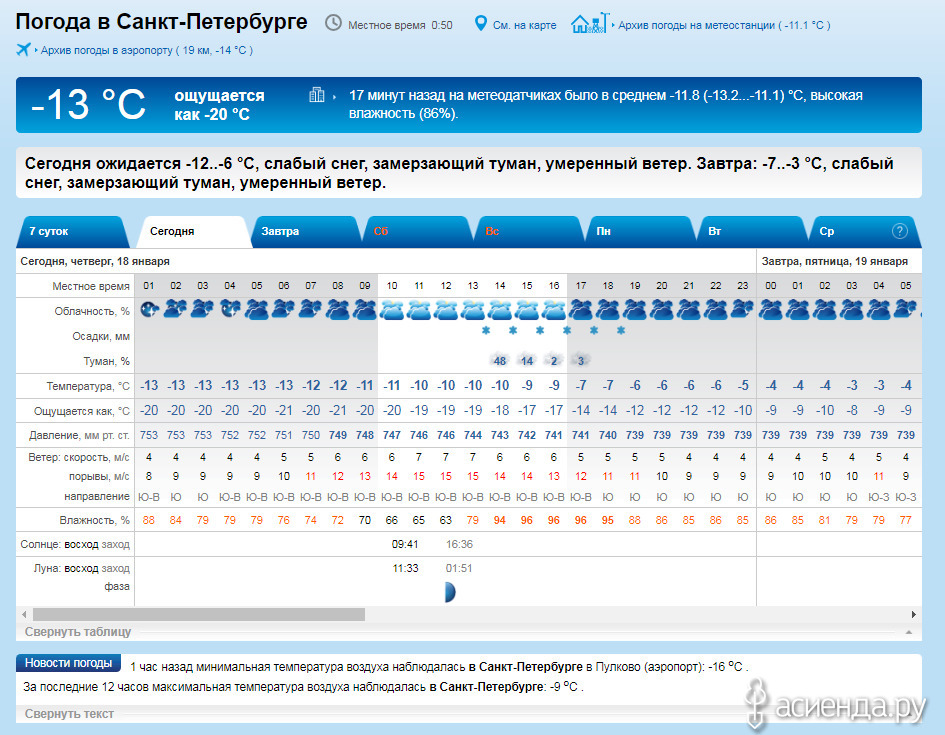Click the moon phase icon
Image resolution: width=945 pixels, height=735 pixels.
(450, 592)
